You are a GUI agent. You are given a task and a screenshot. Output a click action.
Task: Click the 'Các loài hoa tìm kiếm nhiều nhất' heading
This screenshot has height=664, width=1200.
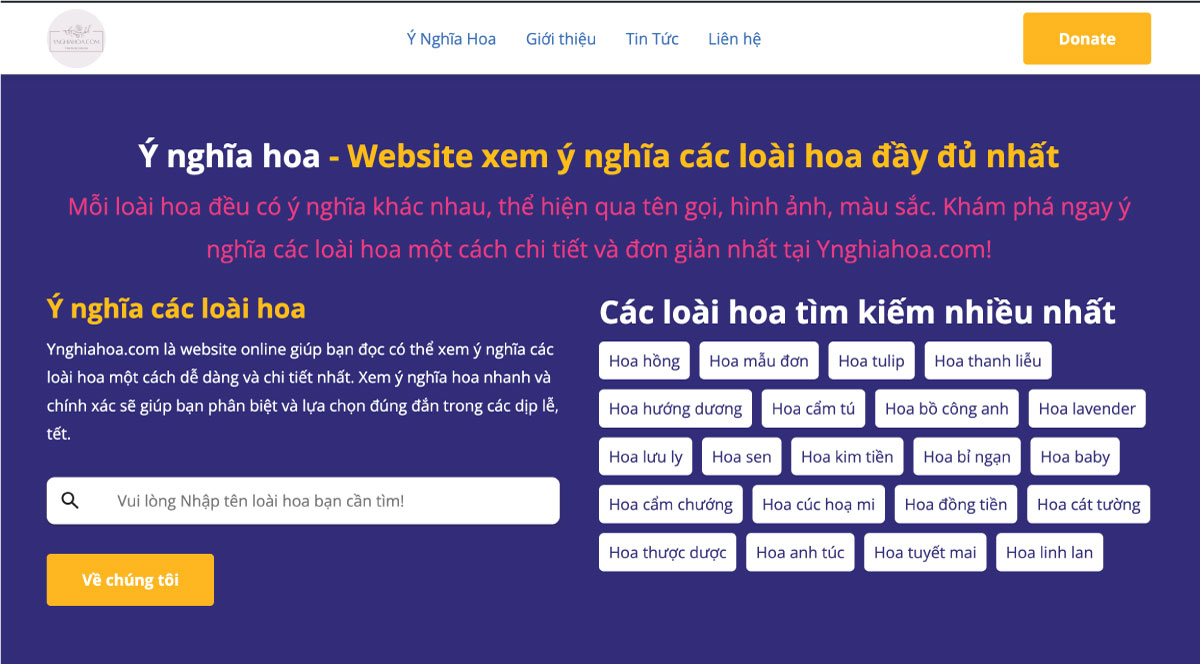coord(857,312)
